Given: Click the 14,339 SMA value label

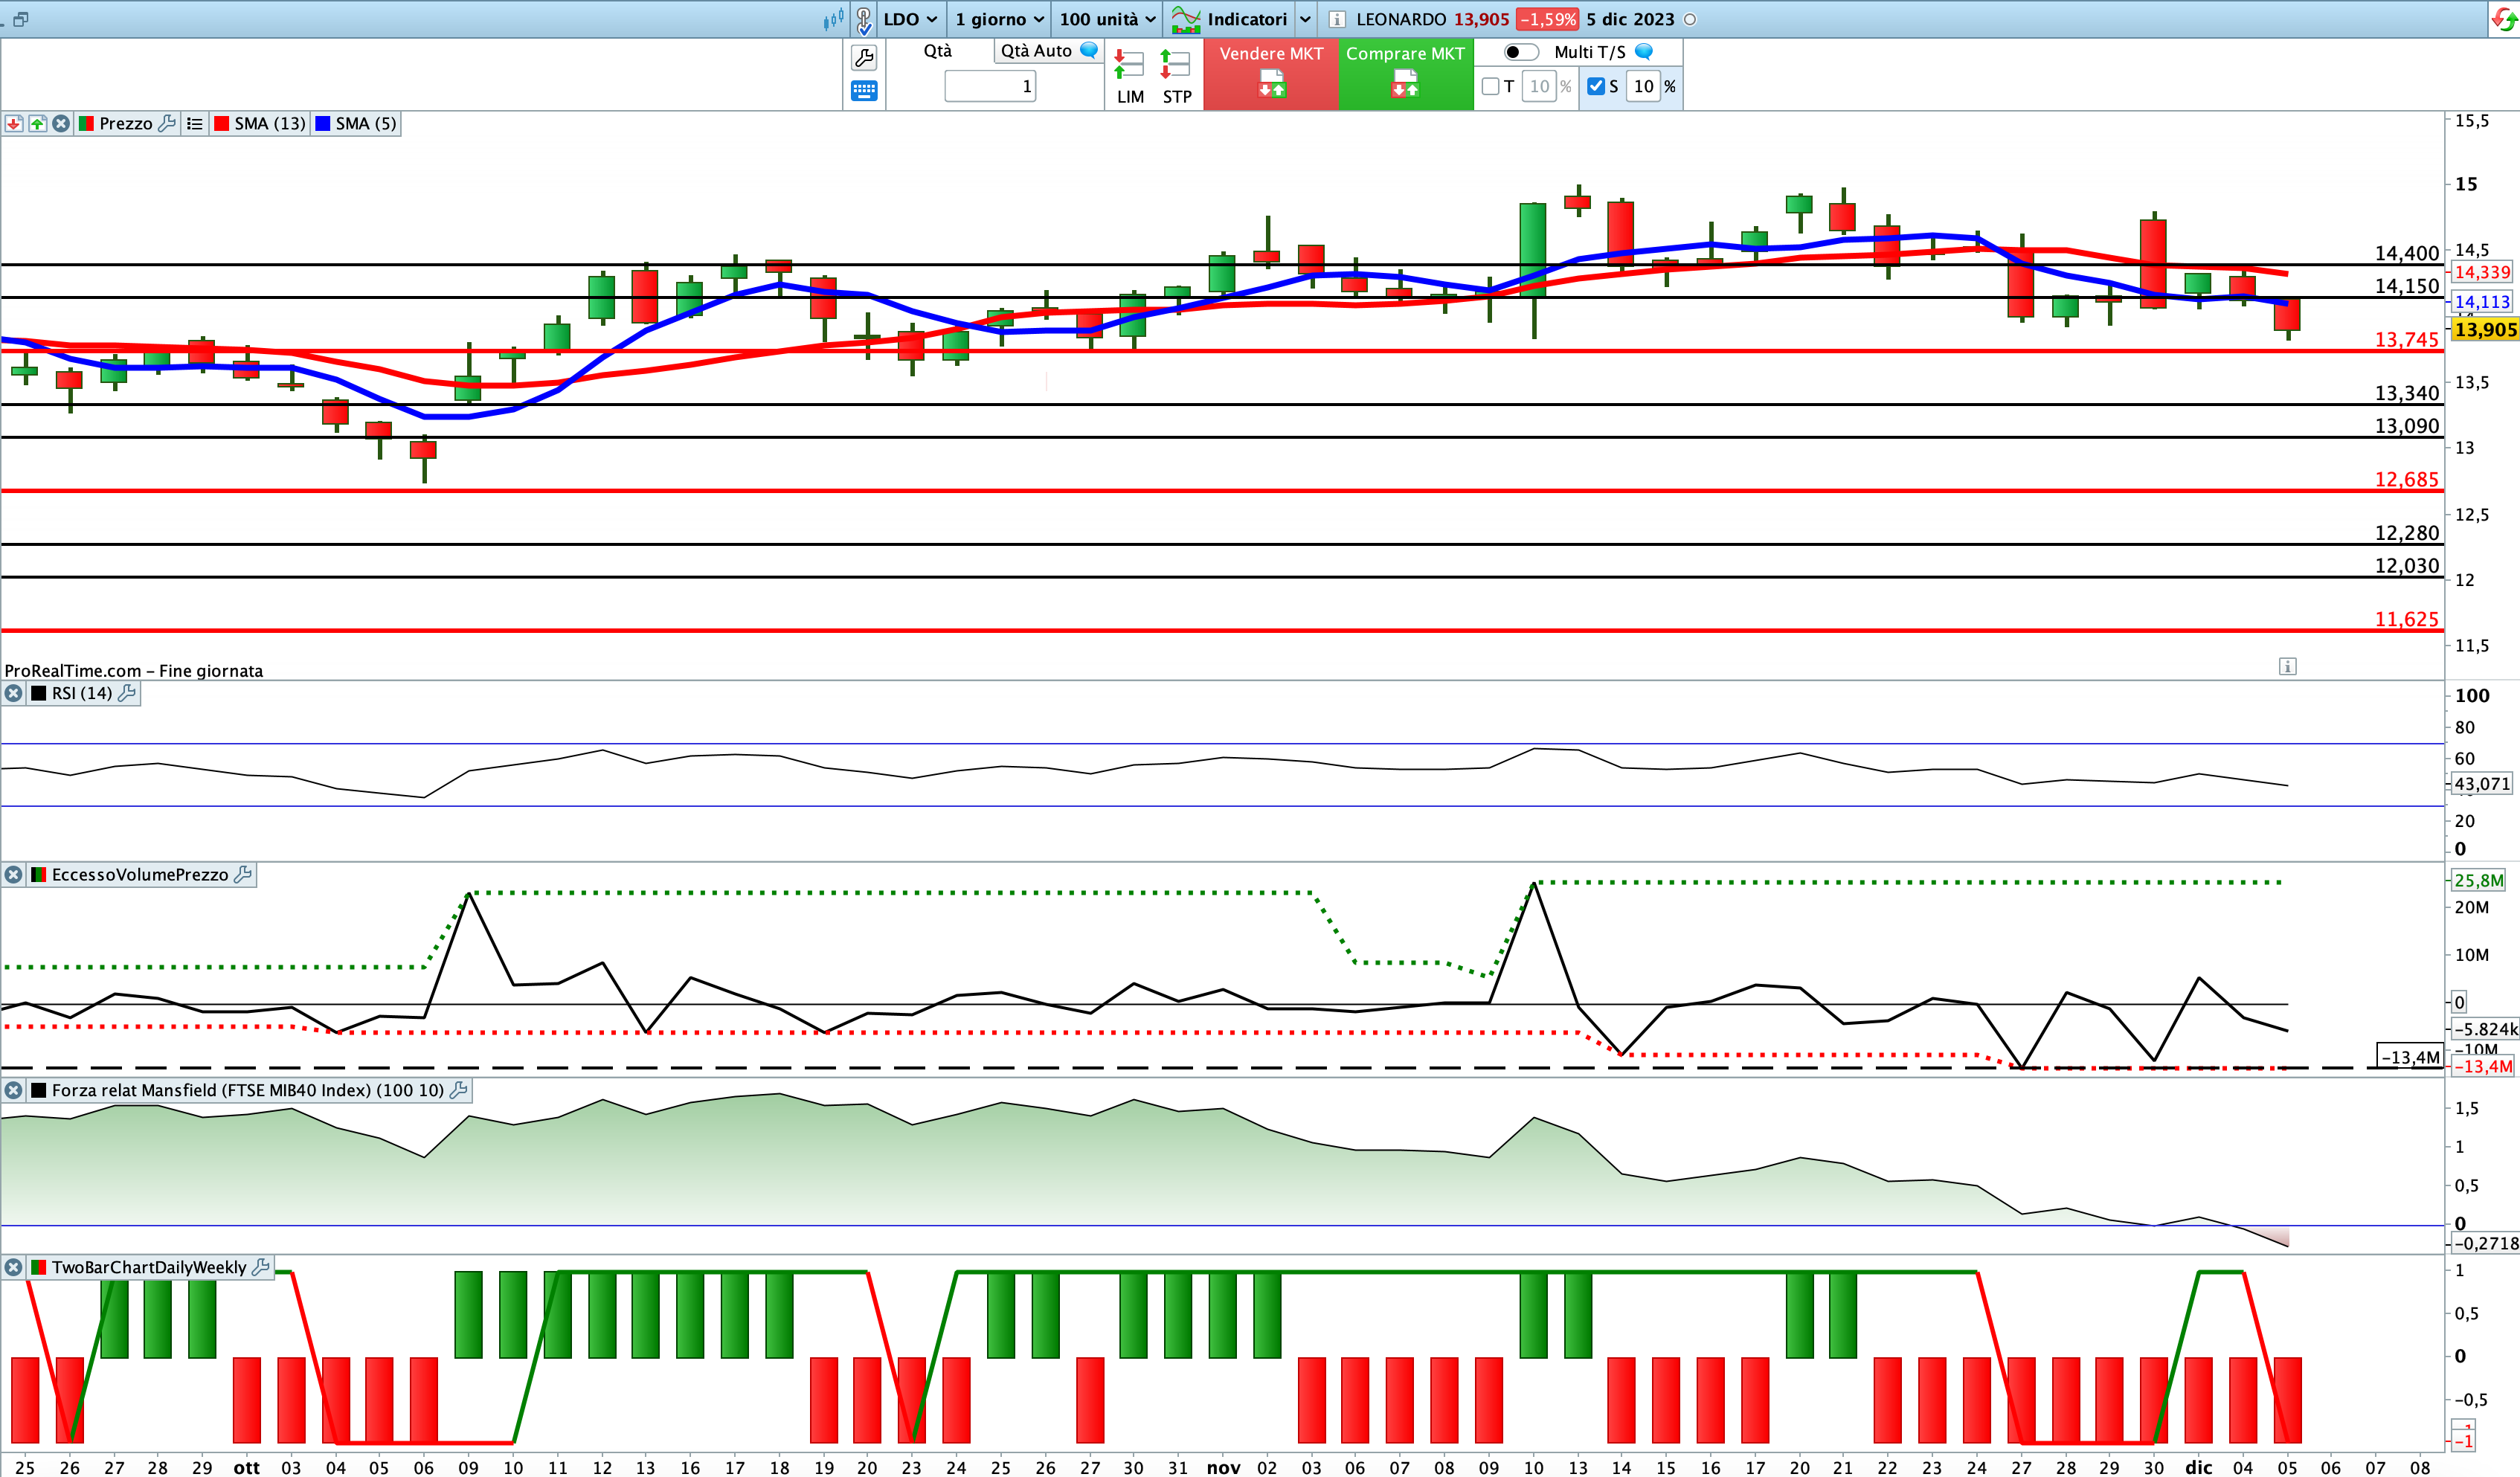Looking at the screenshot, I should 2482,272.
